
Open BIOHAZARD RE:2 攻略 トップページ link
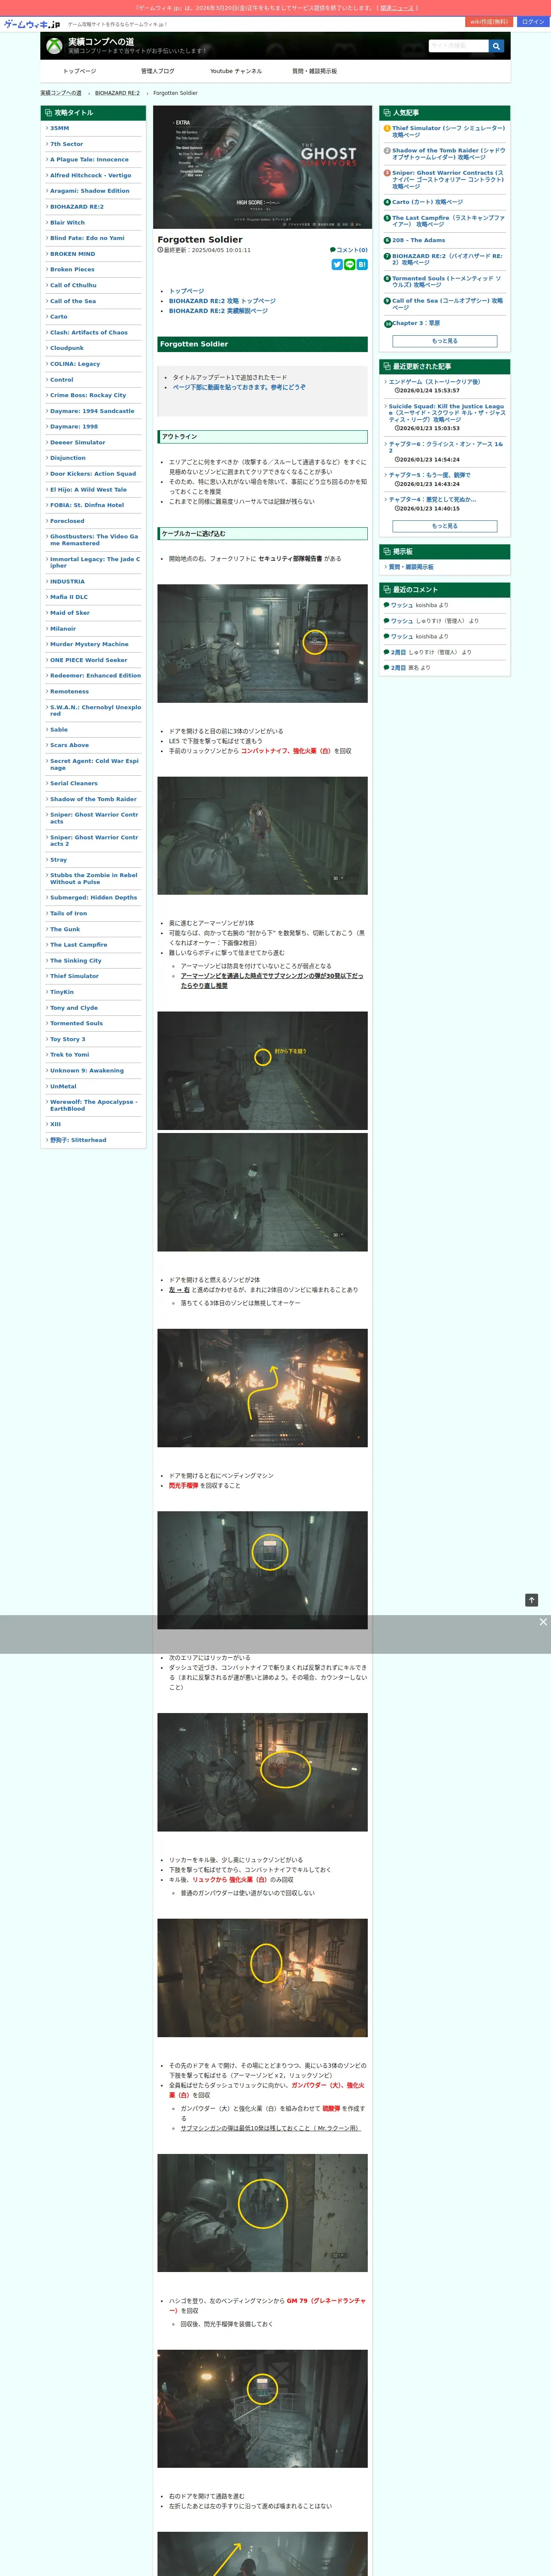click(222, 301)
